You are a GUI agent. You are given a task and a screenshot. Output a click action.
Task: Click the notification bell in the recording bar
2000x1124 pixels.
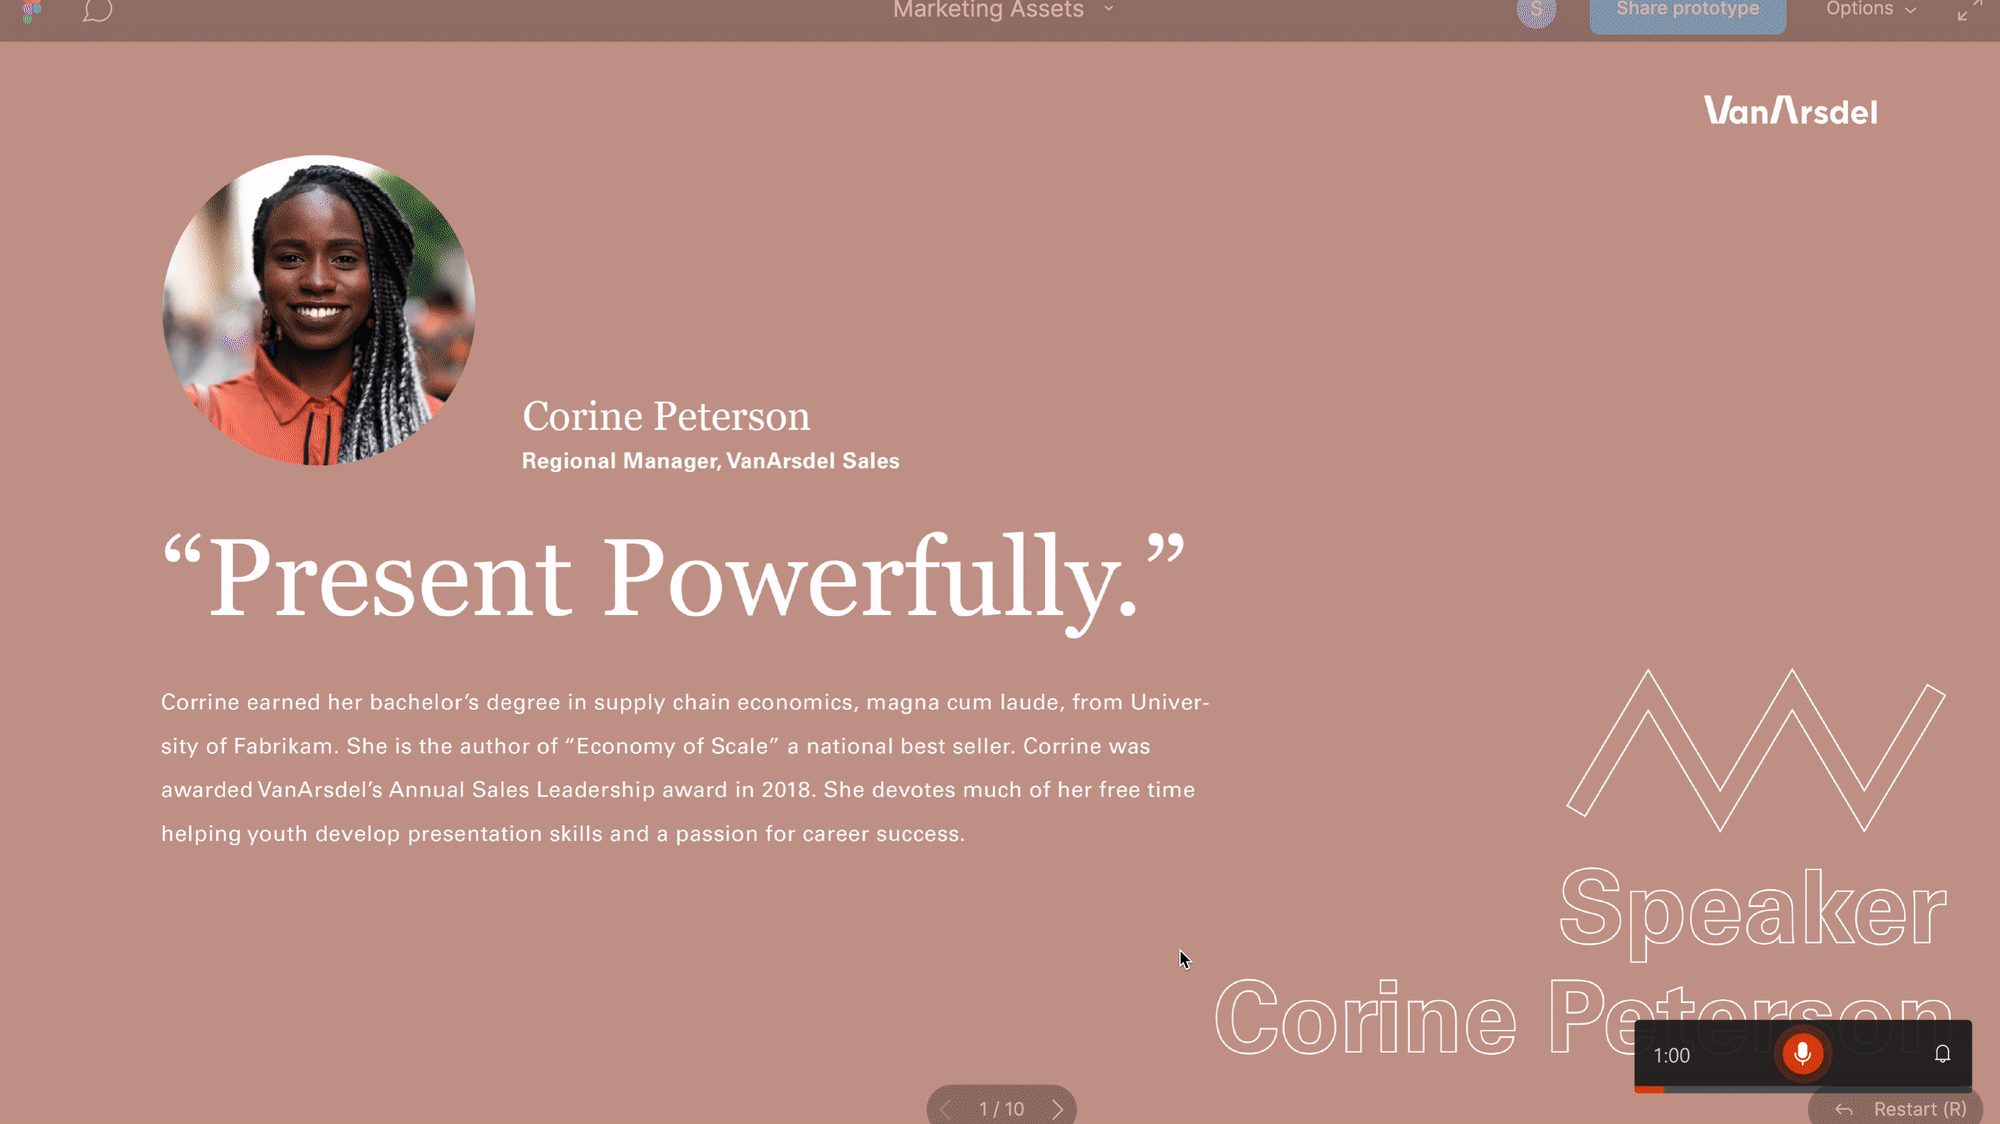pos(1942,1053)
